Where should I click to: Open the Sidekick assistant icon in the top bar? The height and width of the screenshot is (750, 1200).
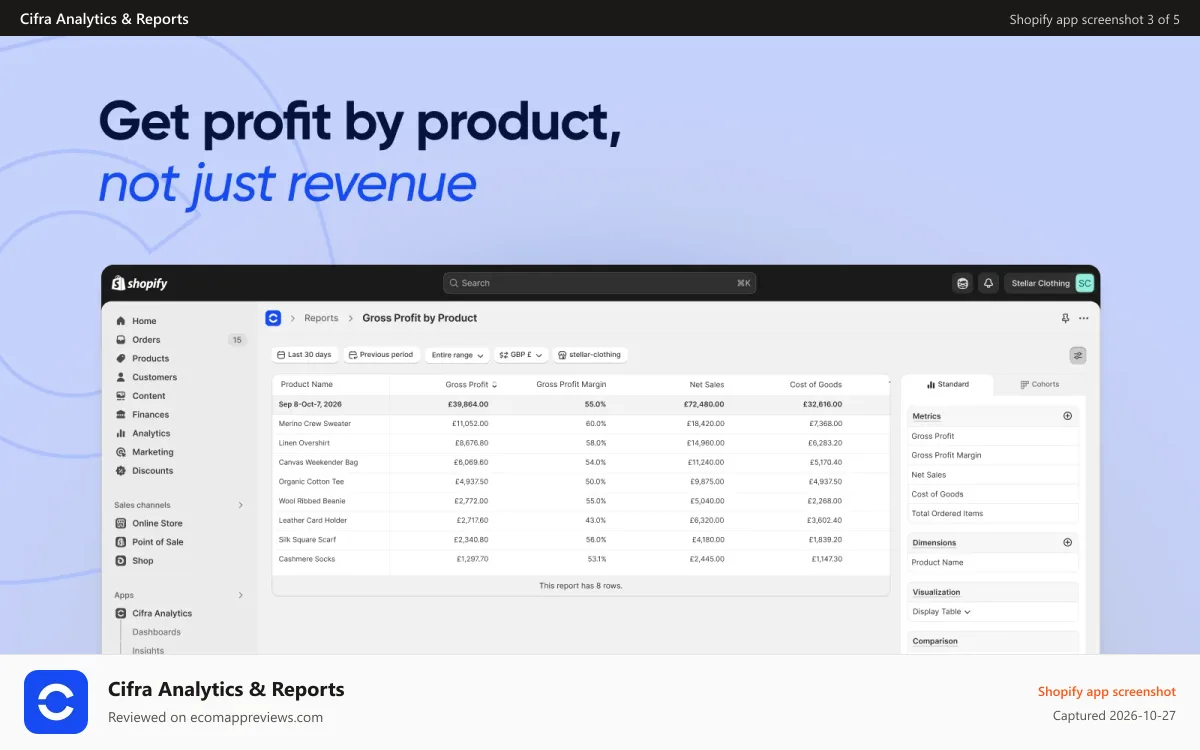962,283
